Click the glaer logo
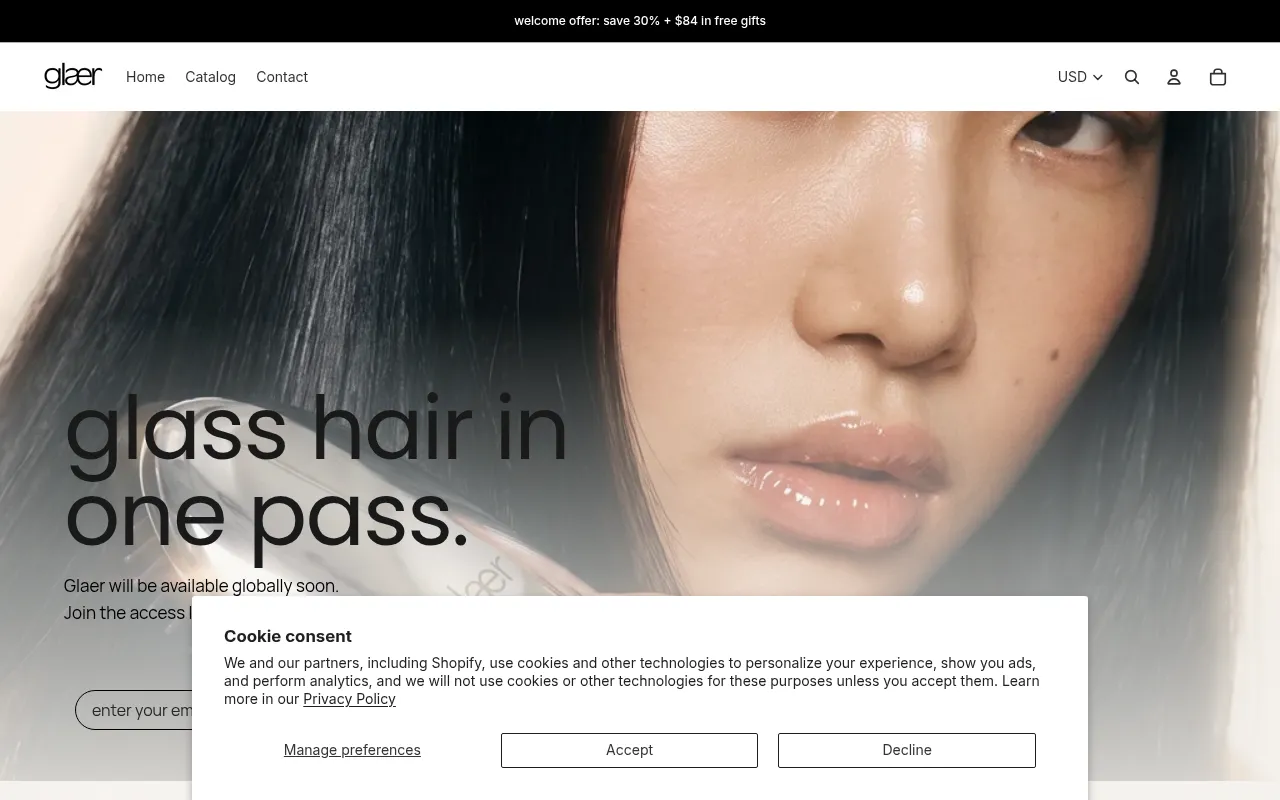This screenshot has height=800, width=1280. 73,76
